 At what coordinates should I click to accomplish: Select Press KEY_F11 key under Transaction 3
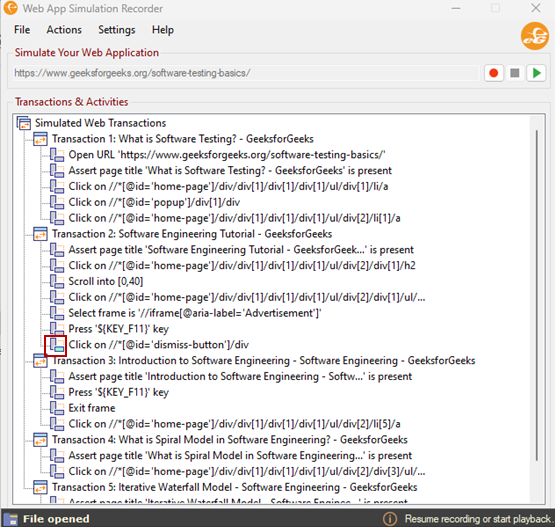pos(119,393)
